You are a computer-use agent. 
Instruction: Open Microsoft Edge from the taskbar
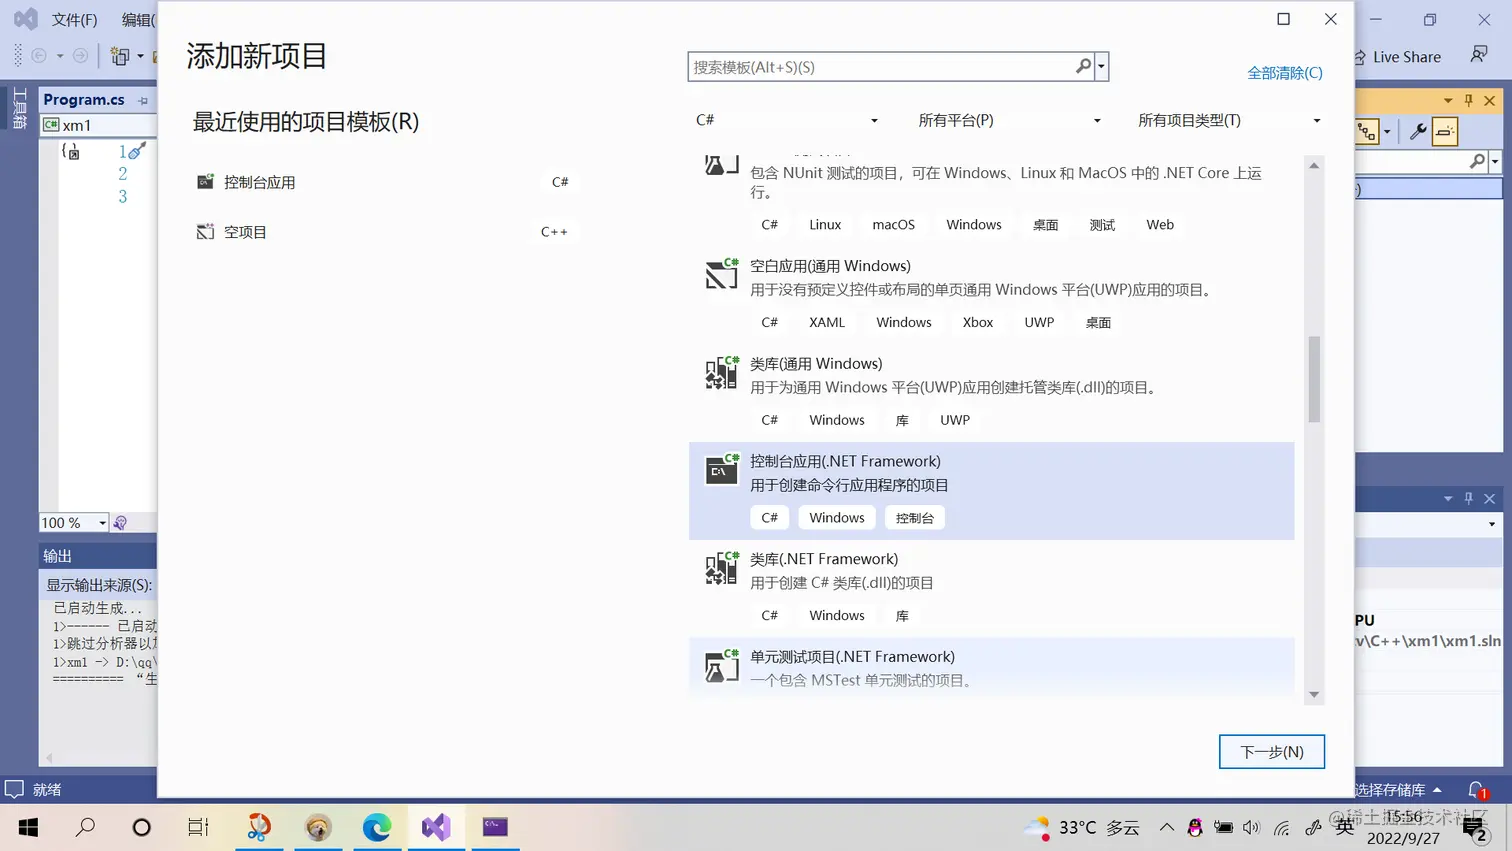tap(377, 827)
